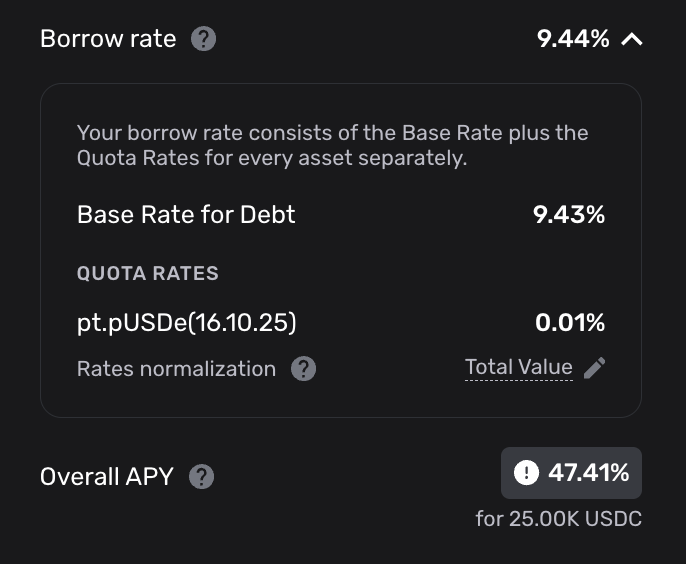This screenshot has height=564, width=686.
Task: Select the pt.pUSDe(16.10.25) quota row
Action: 341,323
